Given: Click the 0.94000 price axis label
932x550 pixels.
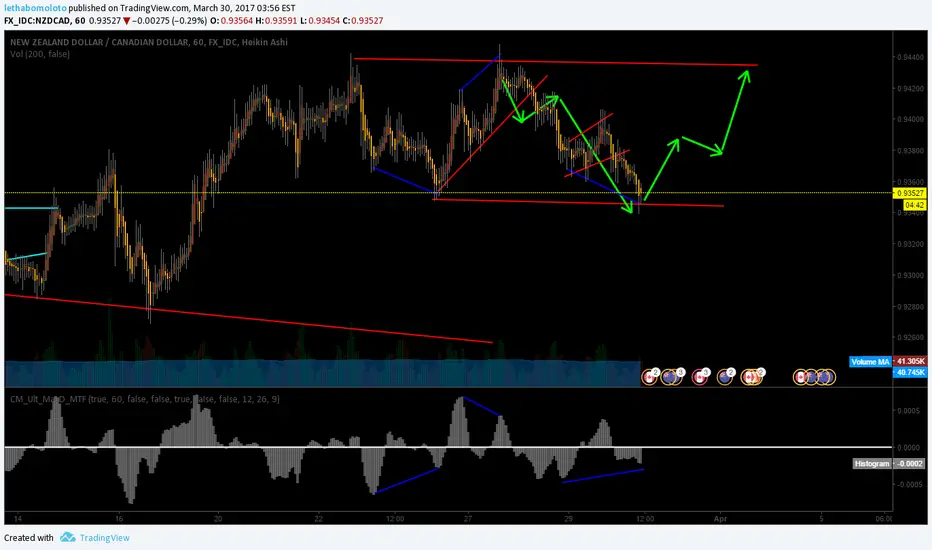Looking at the screenshot, I should [910, 120].
